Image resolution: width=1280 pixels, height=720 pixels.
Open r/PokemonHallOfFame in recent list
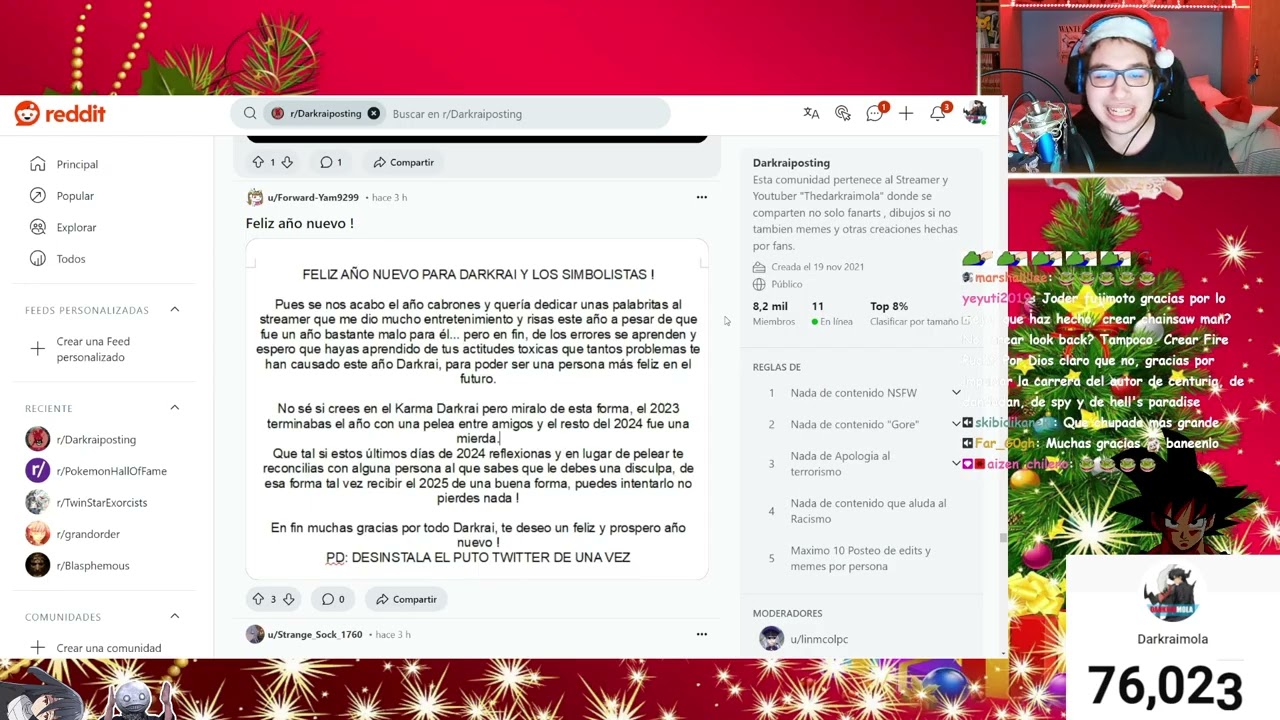coord(111,471)
